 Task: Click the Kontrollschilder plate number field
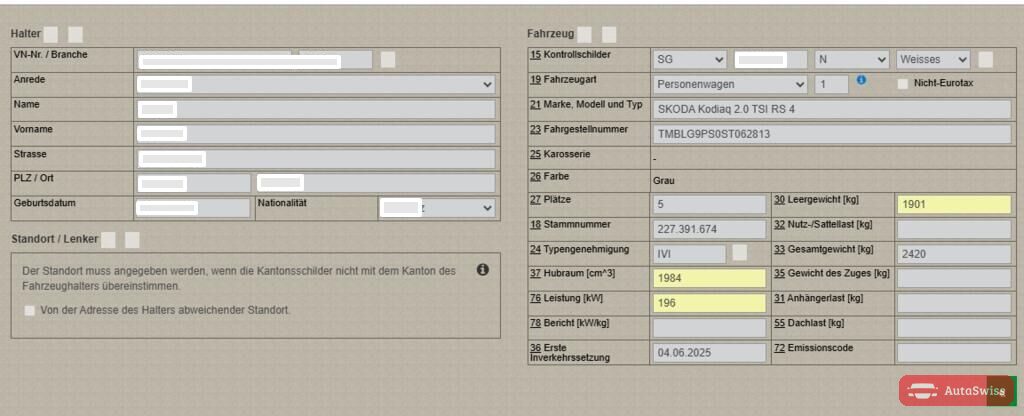click(771, 59)
